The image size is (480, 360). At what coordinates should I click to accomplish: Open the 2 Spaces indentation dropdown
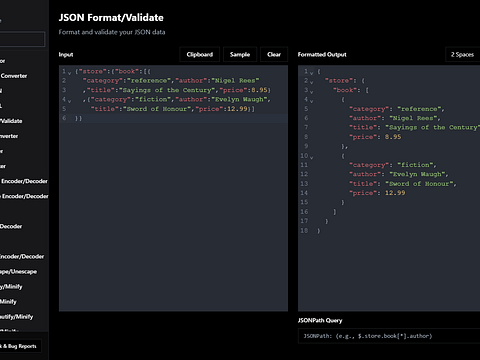click(x=463, y=55)
